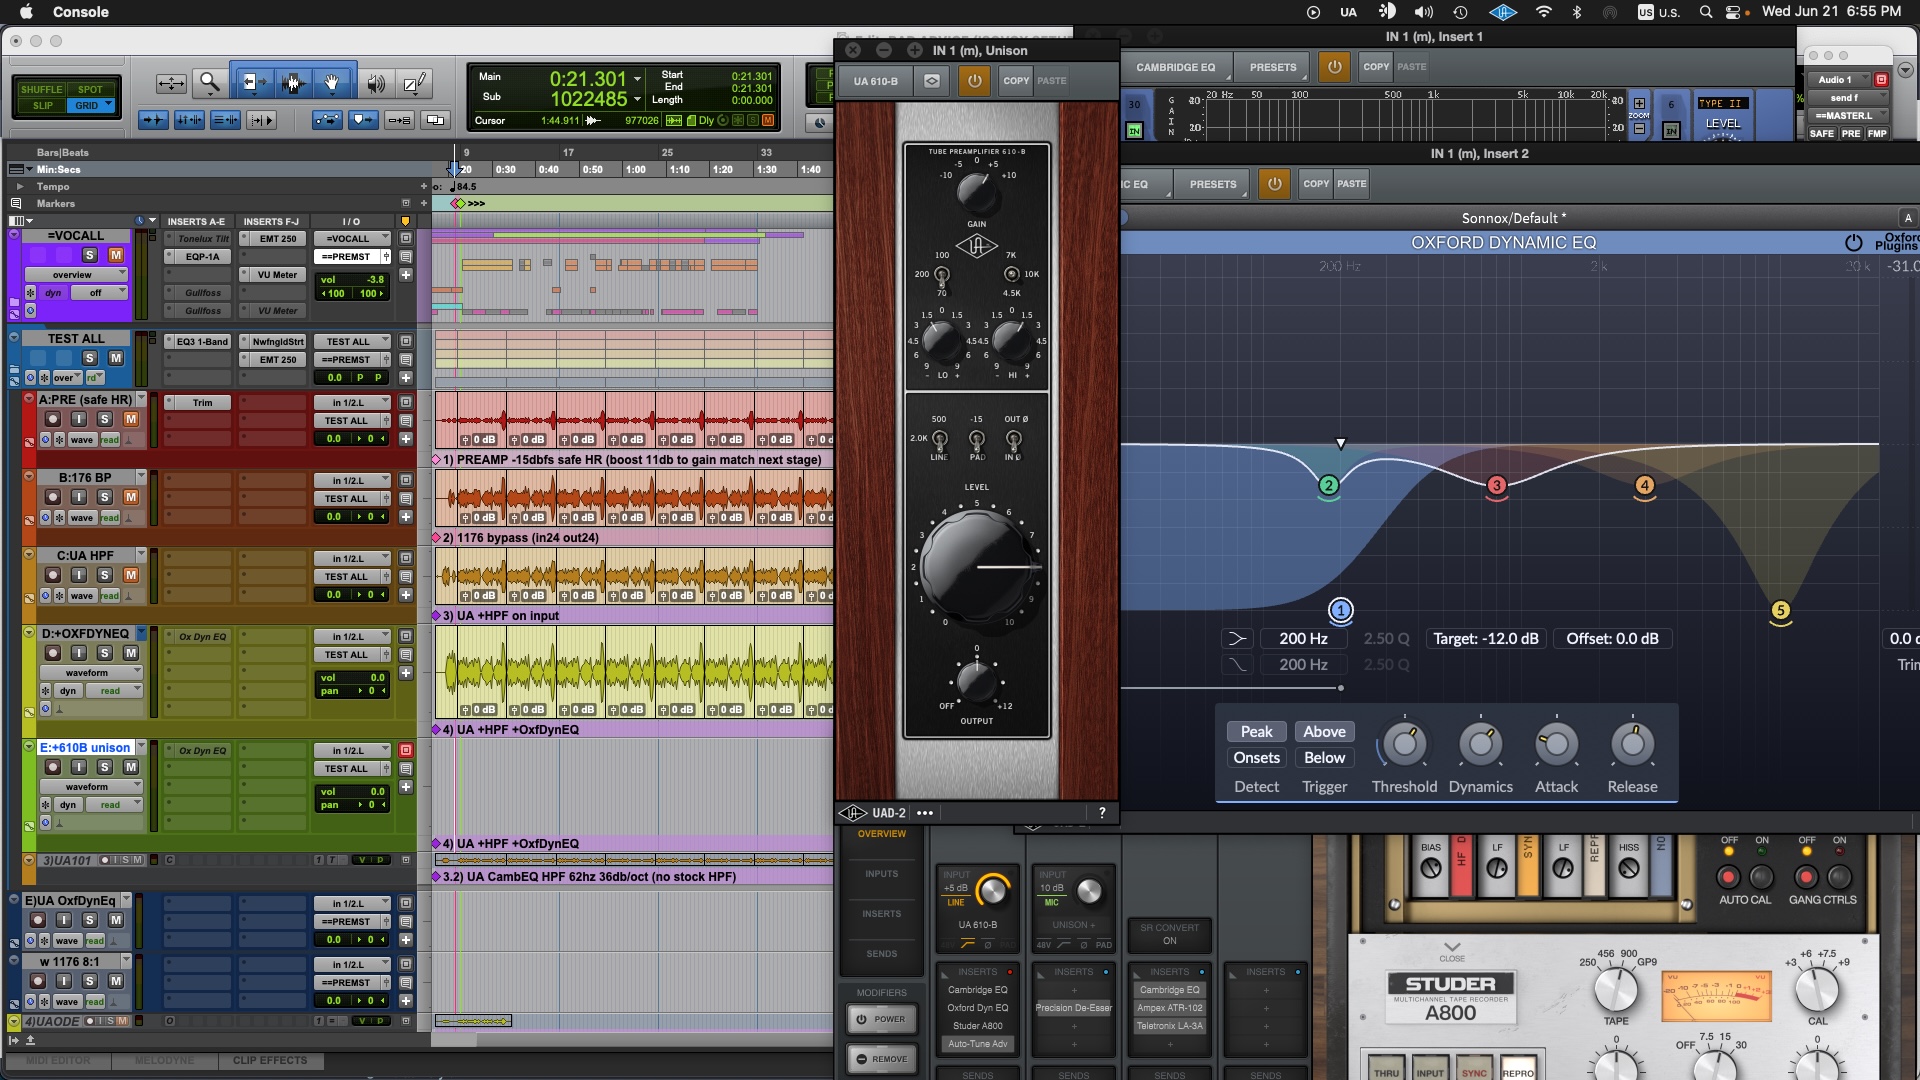Select the Pencil tool
This screenshot has width=1920, height=1080.
415,83
